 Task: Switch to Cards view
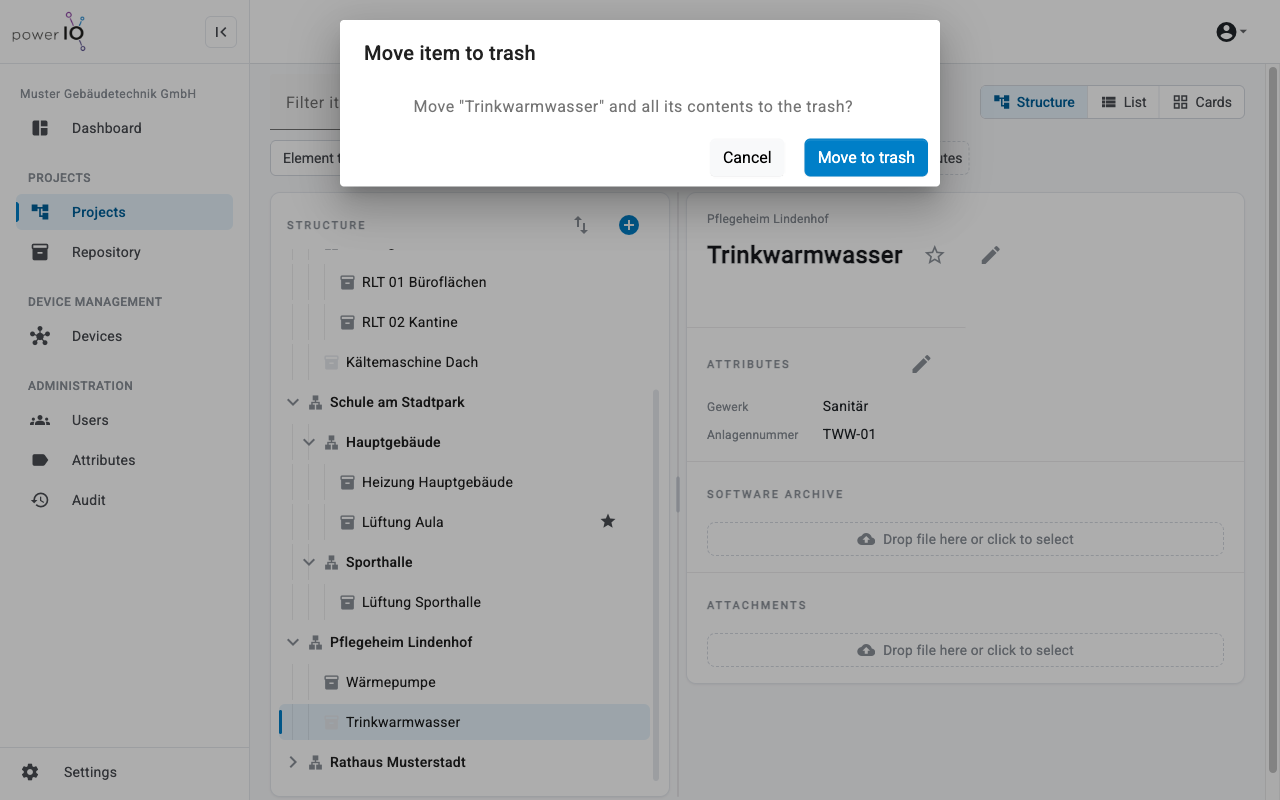1202,102
